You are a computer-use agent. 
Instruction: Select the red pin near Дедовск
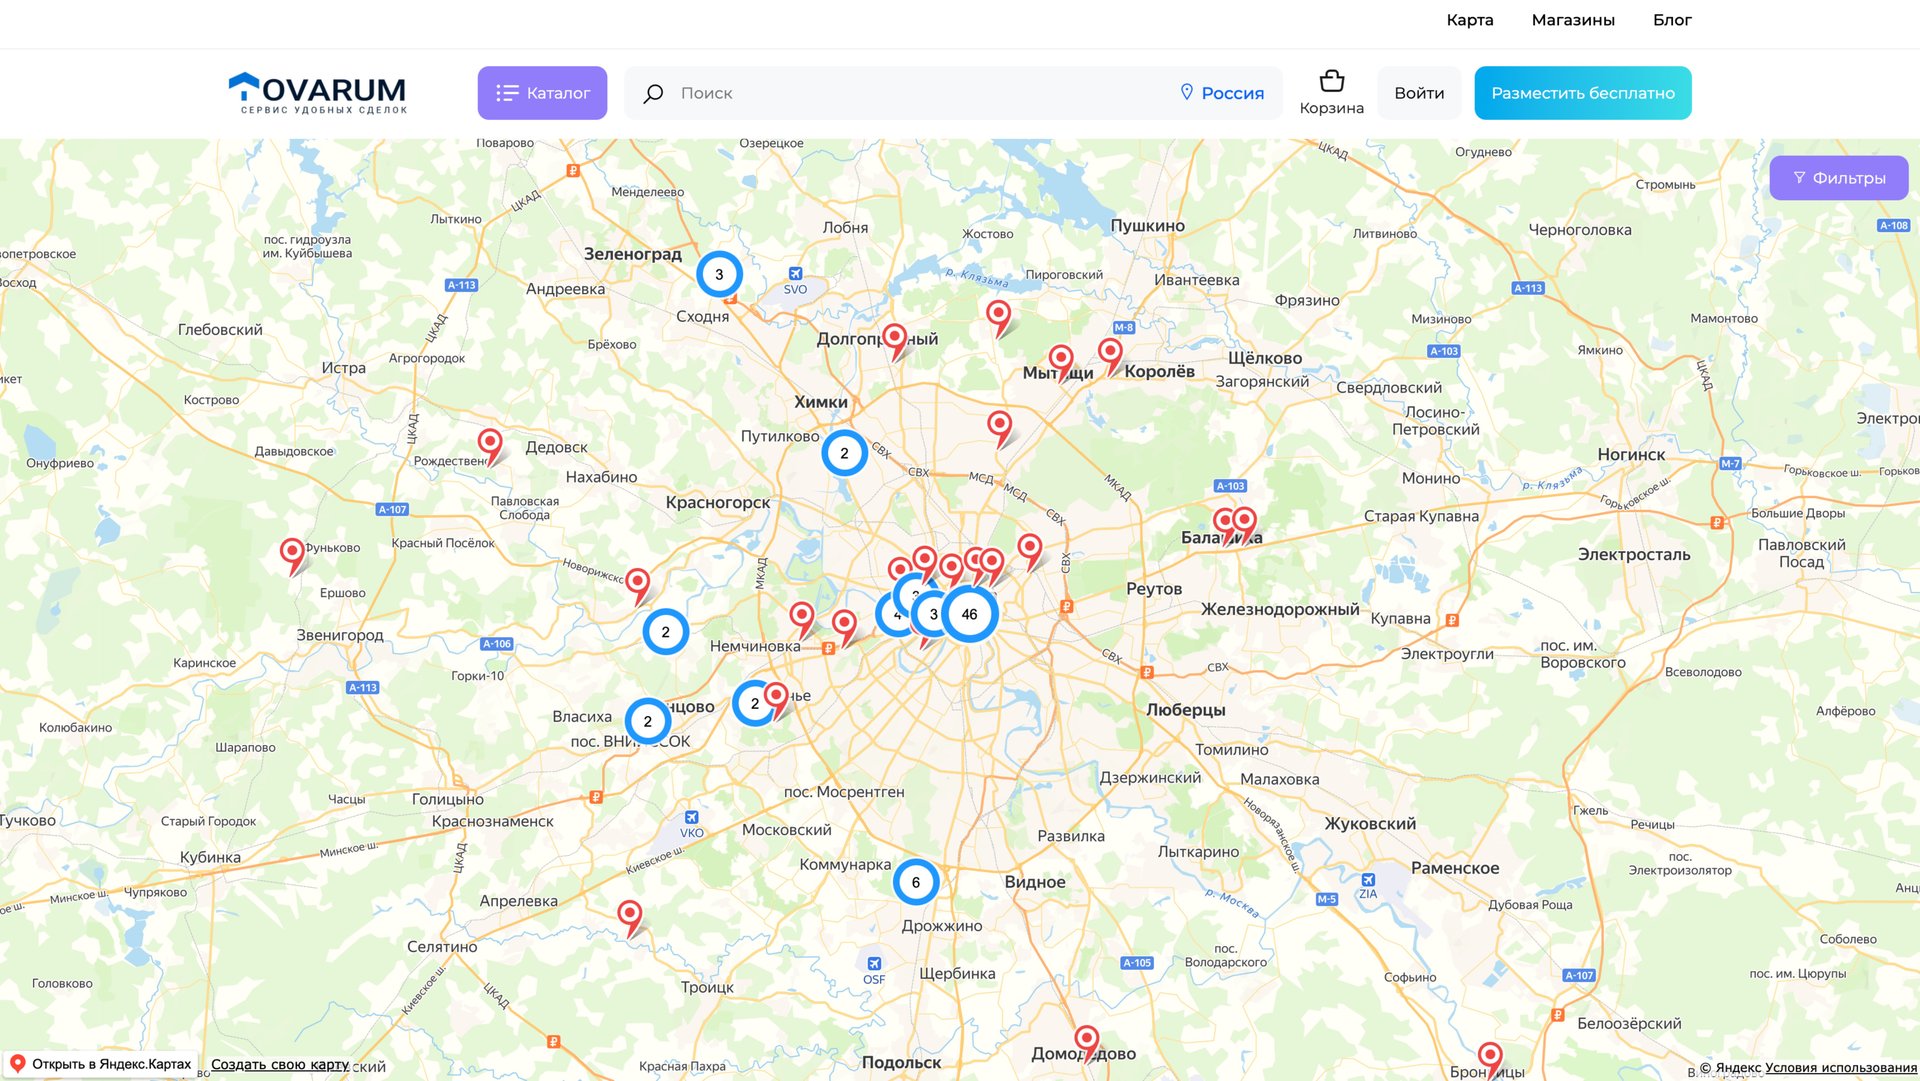click(x=490, y=442)
